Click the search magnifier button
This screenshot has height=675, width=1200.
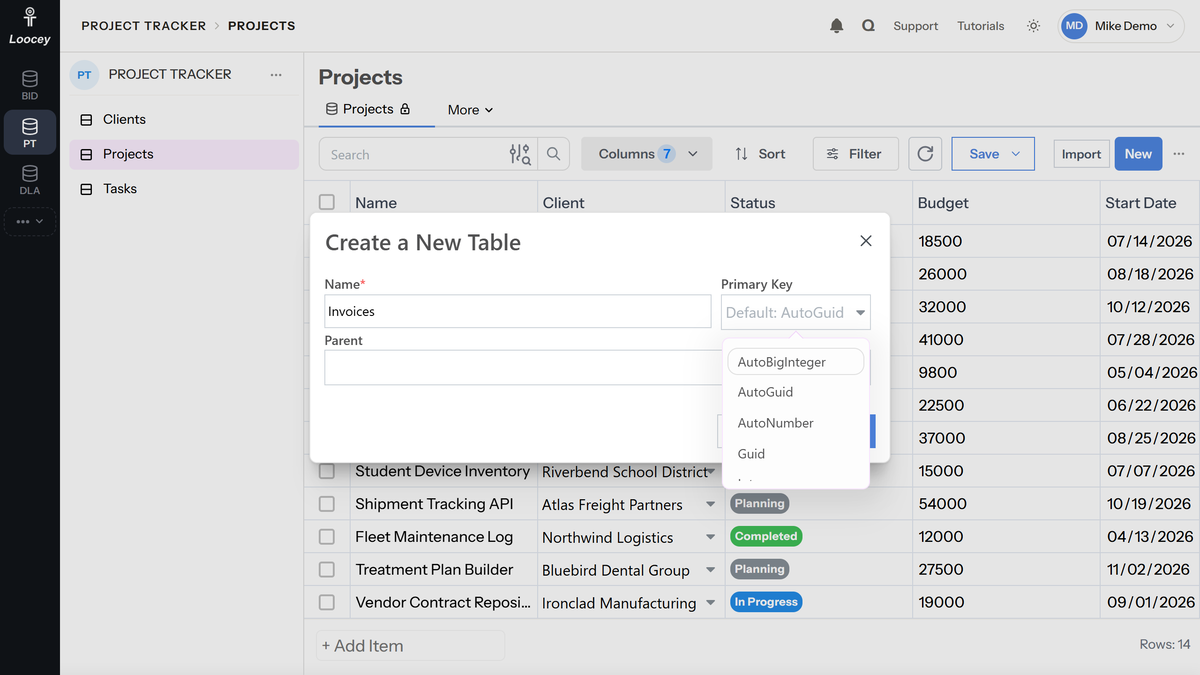pyautogui.click(x=553, y=154)
